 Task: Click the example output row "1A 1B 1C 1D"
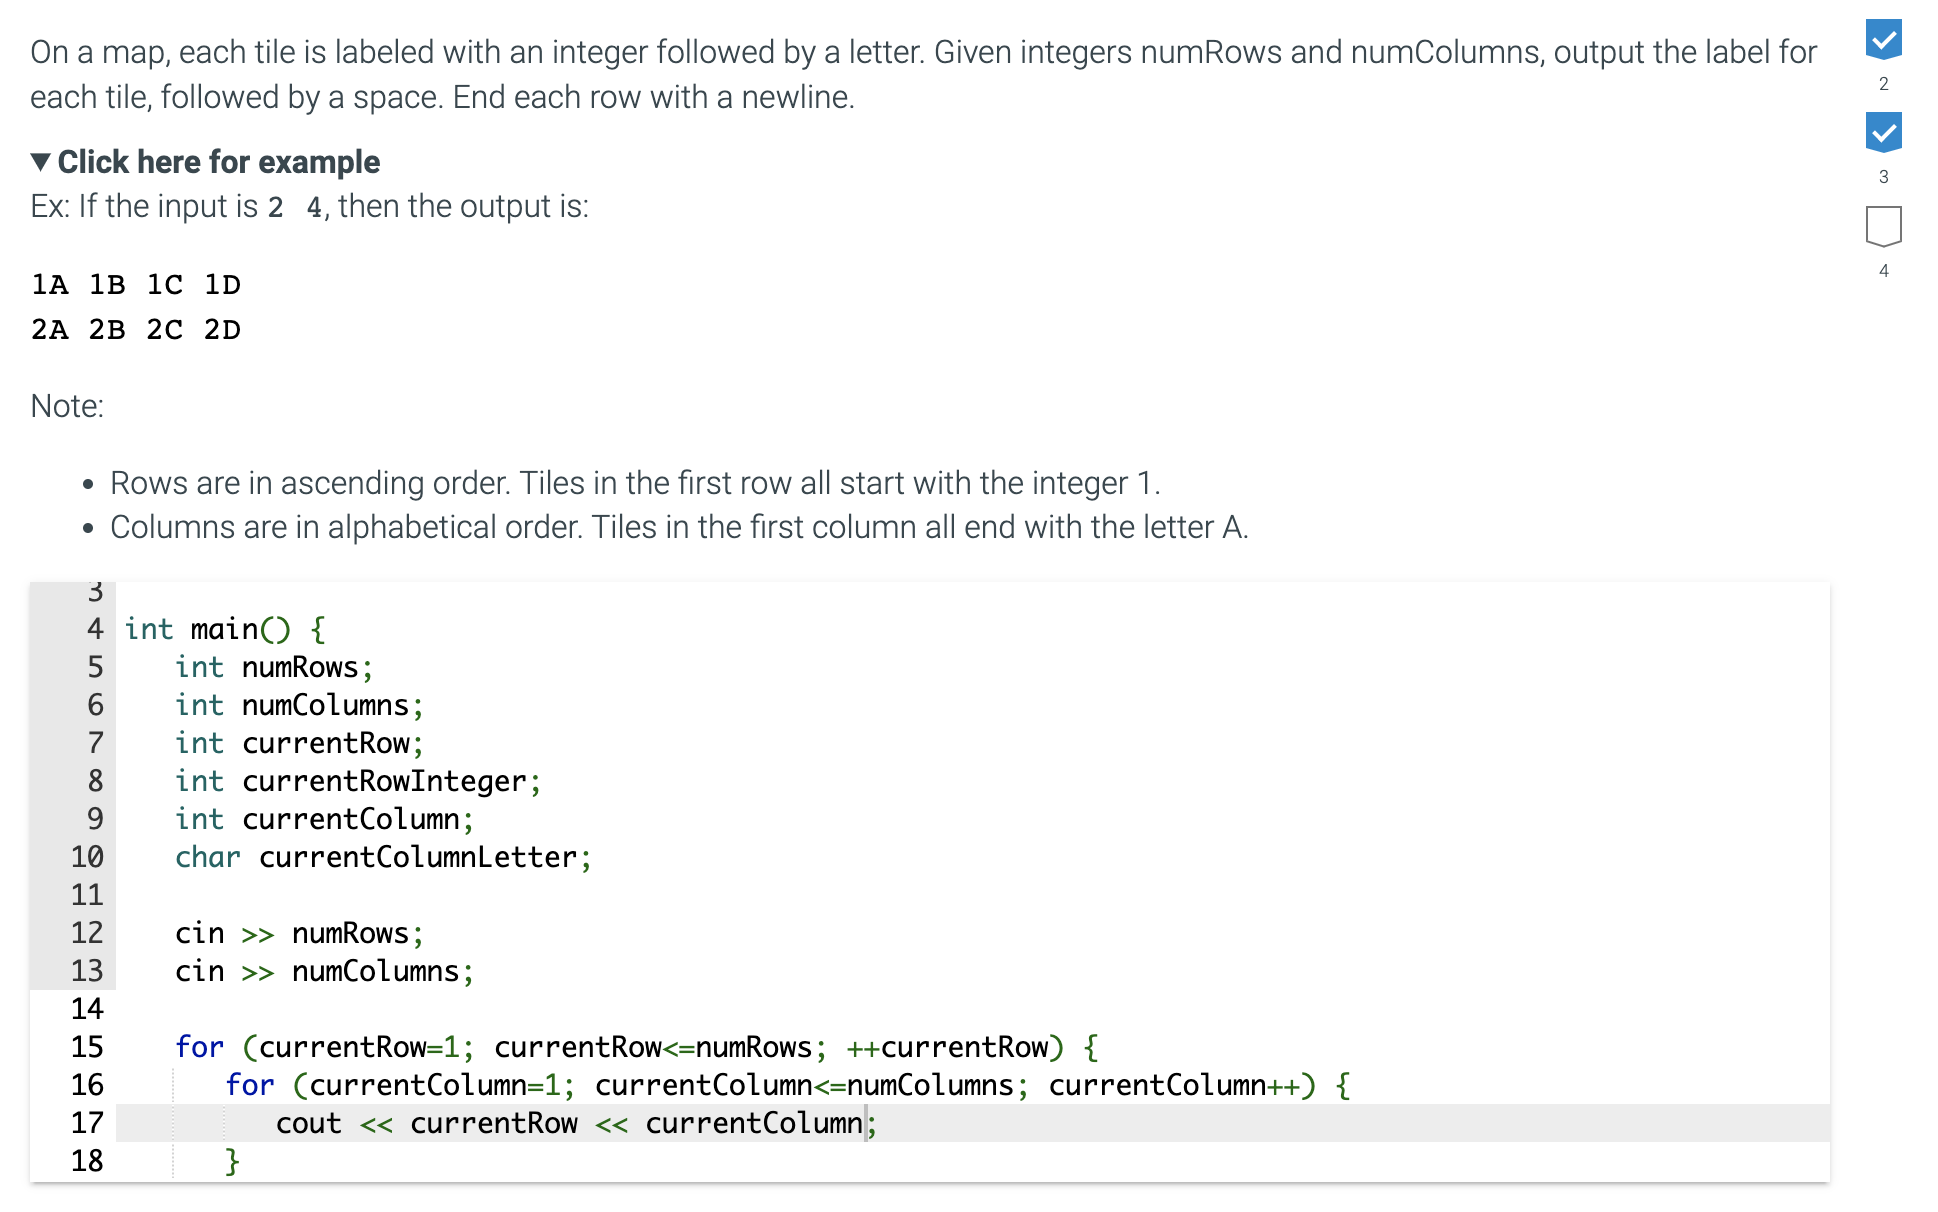point(135,284)
